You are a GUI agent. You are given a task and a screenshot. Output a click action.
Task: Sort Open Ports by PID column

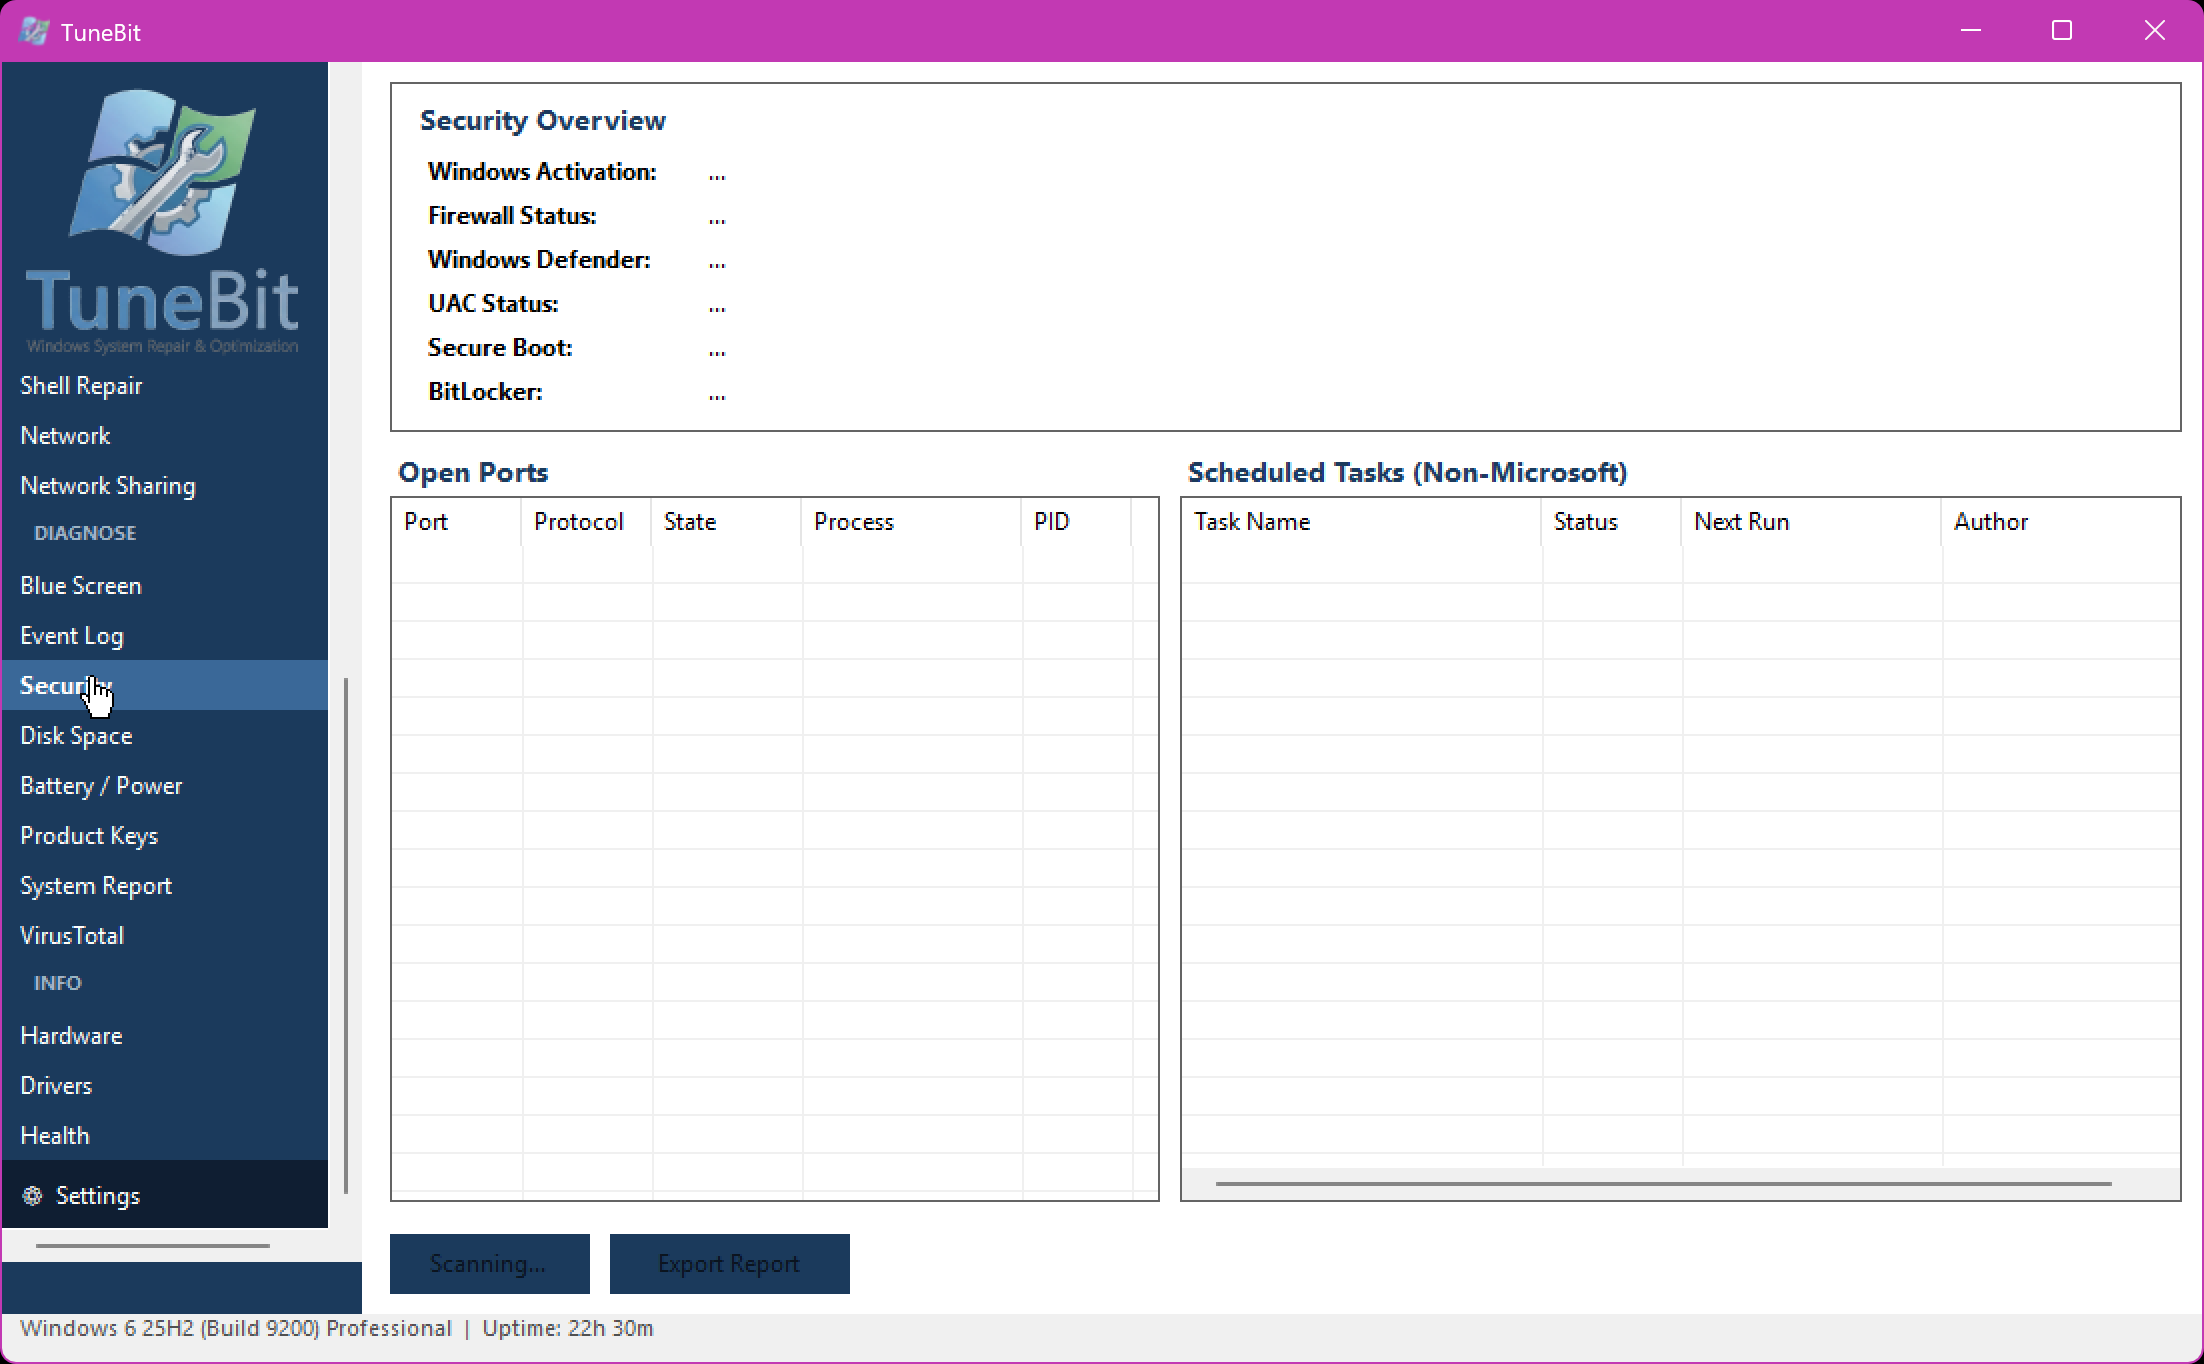(x=1076, y=522)
